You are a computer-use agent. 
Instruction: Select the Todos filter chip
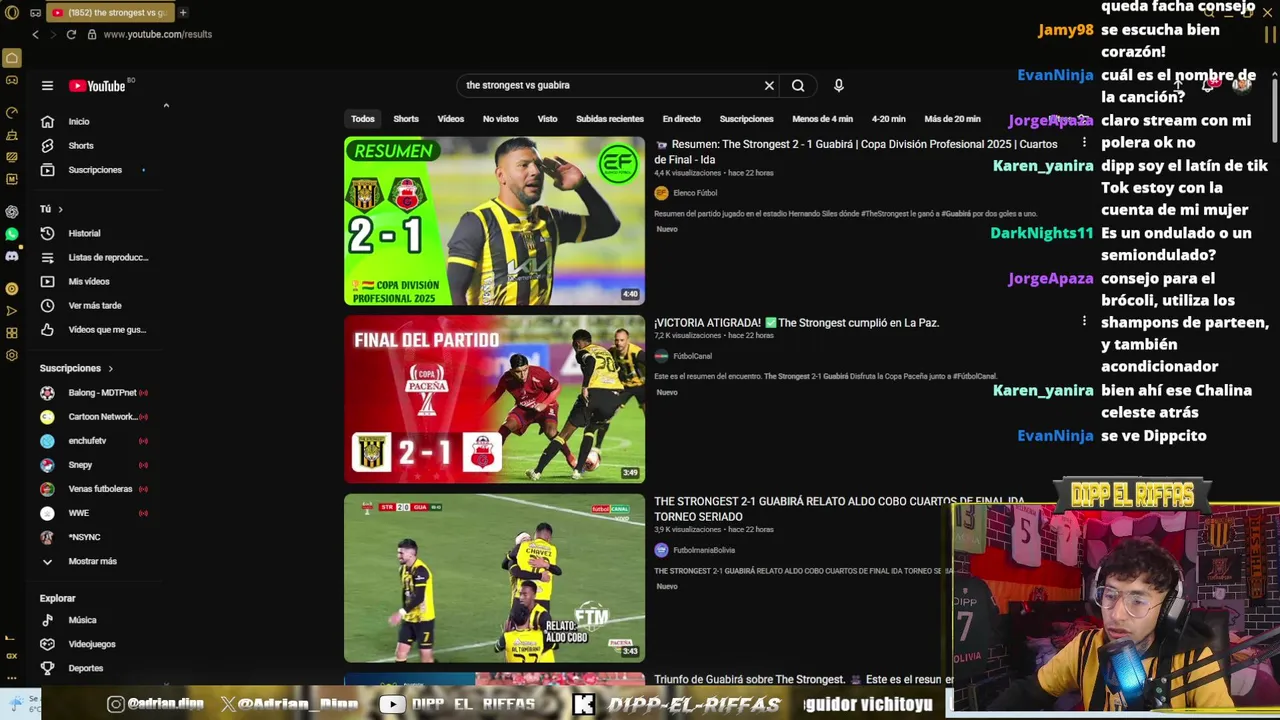(363, 119)
